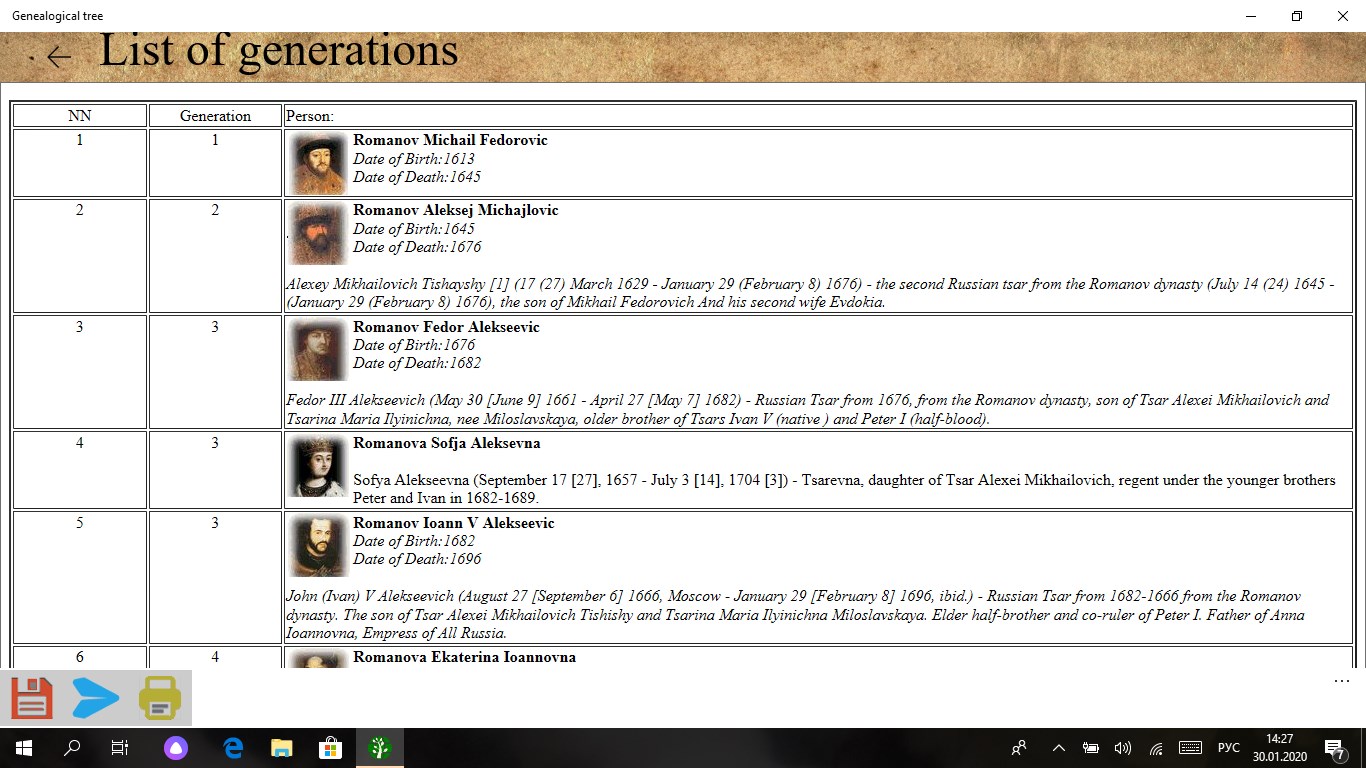This screenshot has height=768, width=1366.
Task: Open the People icon in system tray
Action: (x=1019, y=748)
